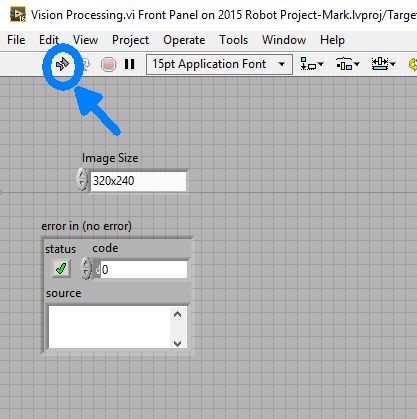Viewport: 417px width, 419px height.
Task: Click the broken Run arrow button
Action: [62, 64]
